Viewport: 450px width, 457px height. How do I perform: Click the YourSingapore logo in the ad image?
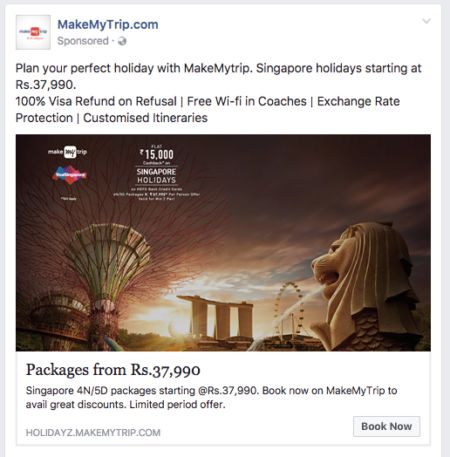[69, 175]
